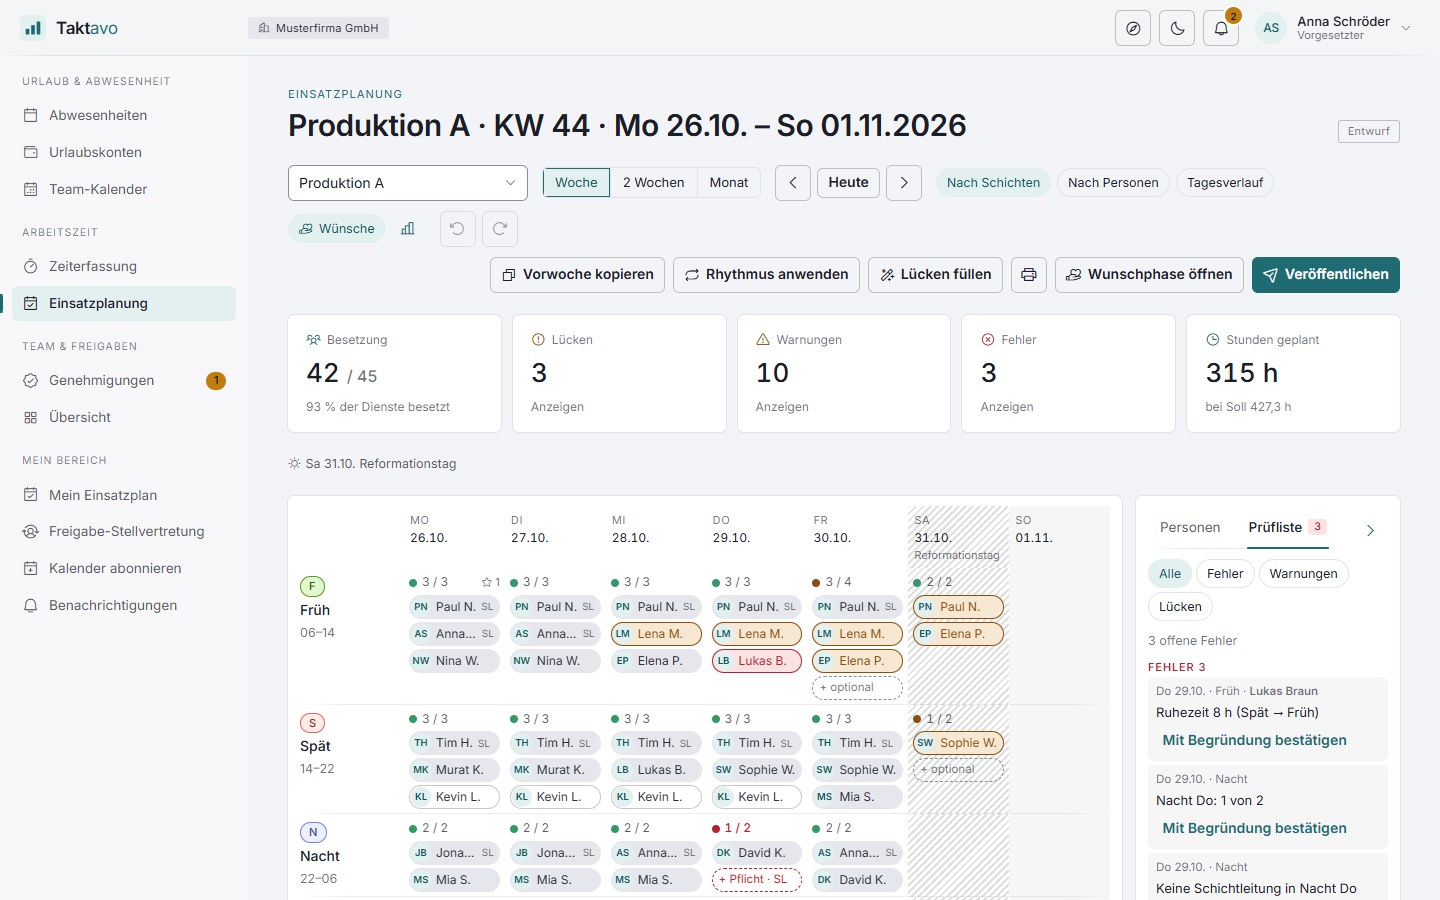1440x900 pixels.
Task: Click the AS user avatar
Action: 1271,28
